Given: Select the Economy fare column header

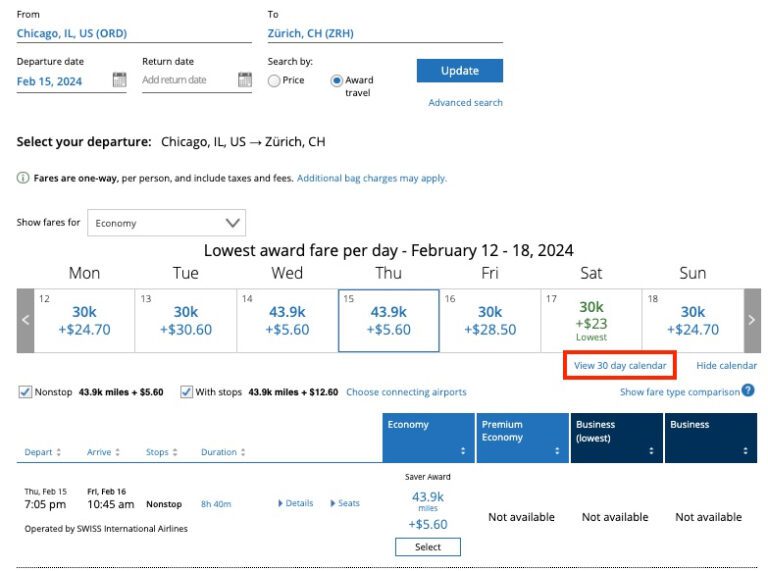Looking at the screenshot, I should [x=427, y=437].
